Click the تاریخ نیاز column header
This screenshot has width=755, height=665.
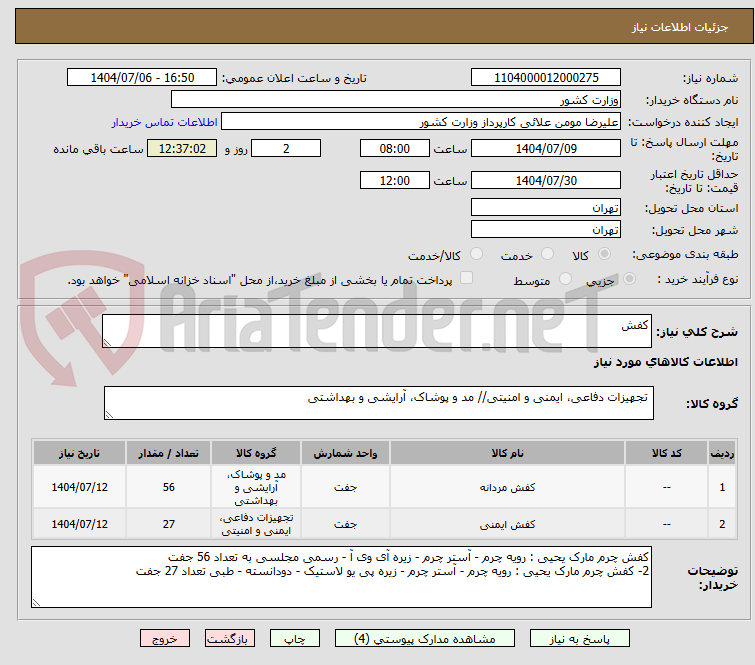[79, 453]
